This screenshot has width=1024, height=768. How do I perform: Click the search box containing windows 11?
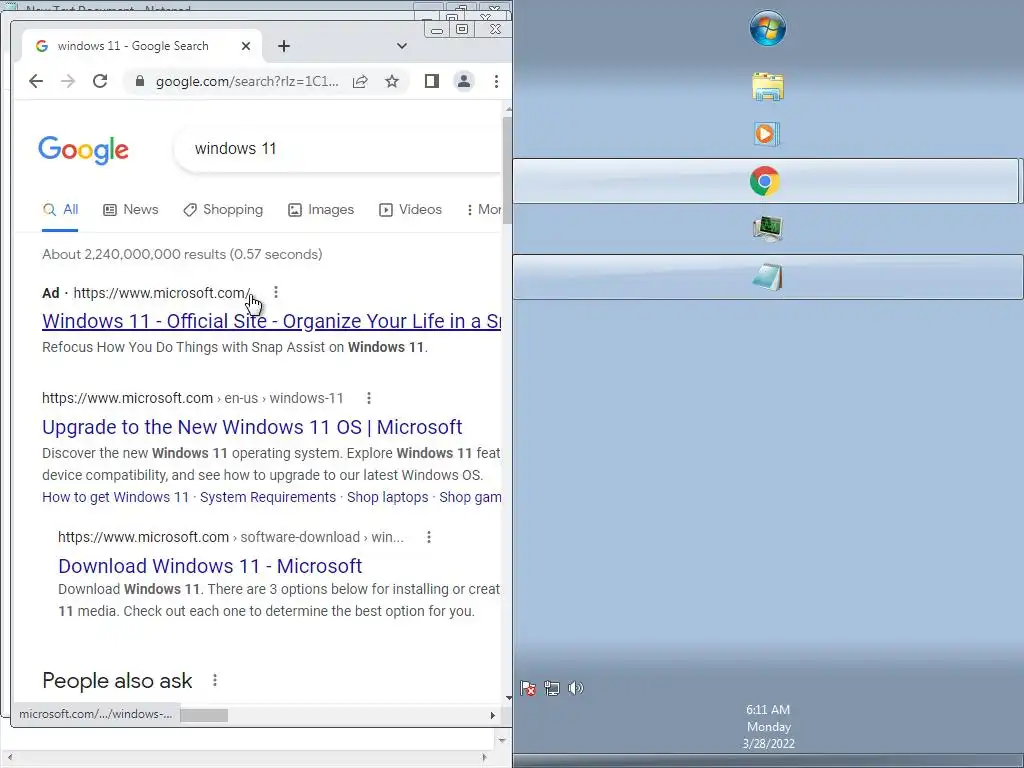[340, 149]
